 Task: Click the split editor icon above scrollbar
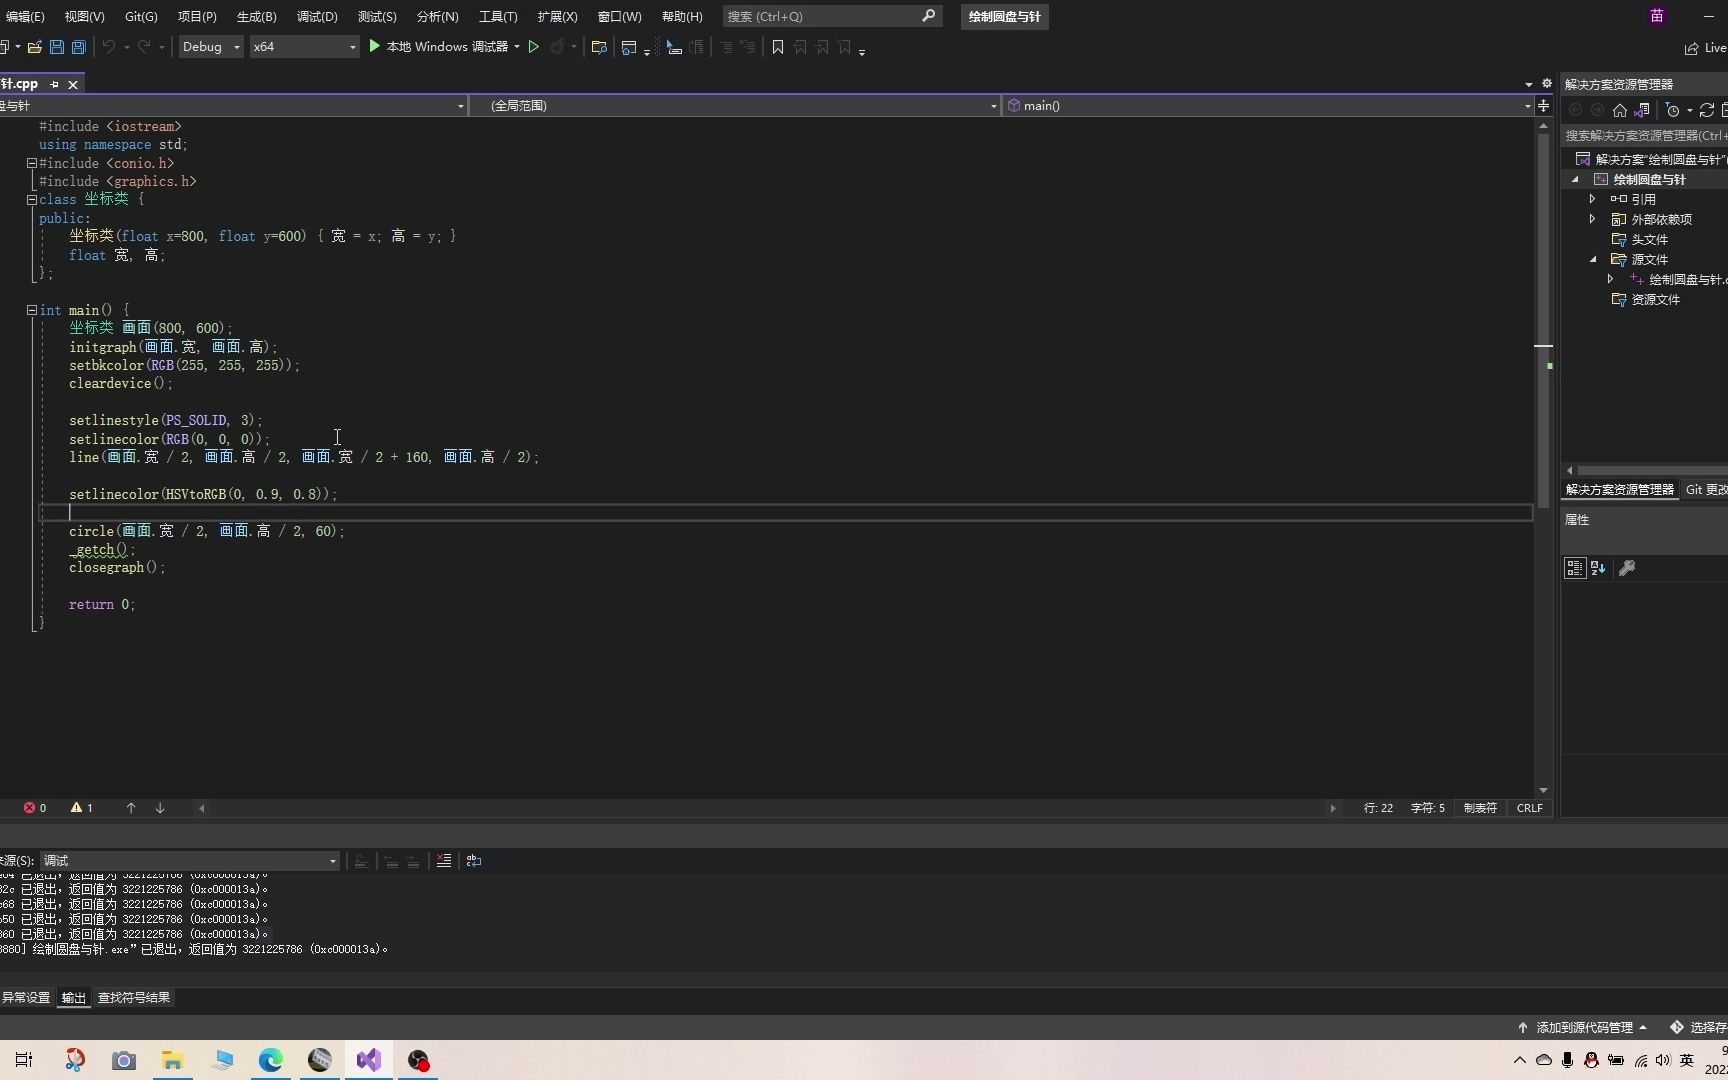(x=1544, y=105)
